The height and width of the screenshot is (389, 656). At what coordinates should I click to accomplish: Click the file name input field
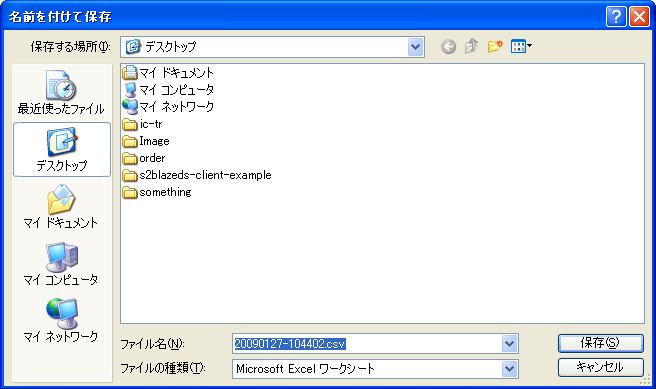click(367, 344)
